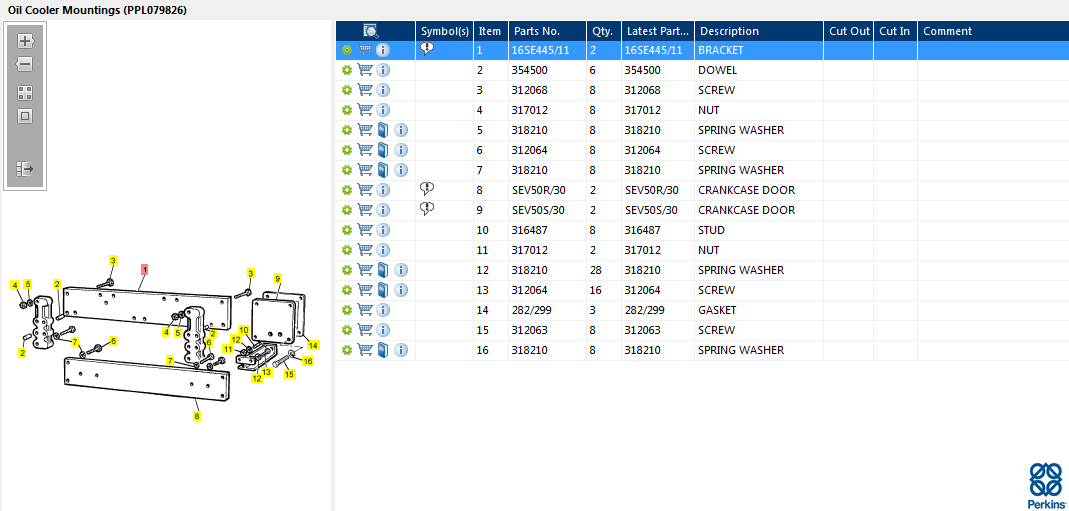Click the Perkins logo
The image size is (1069, 511).
(1045, 484)
